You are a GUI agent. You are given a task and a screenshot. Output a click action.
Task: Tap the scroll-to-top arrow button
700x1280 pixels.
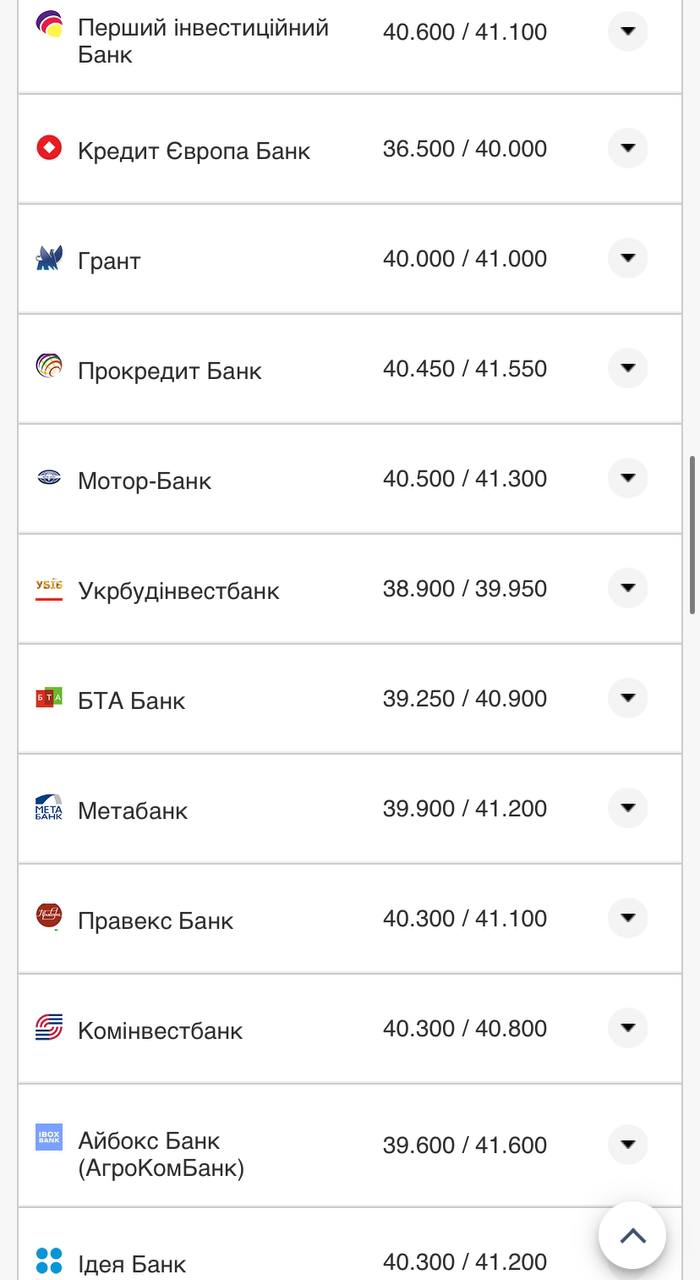pos(632,1235)
